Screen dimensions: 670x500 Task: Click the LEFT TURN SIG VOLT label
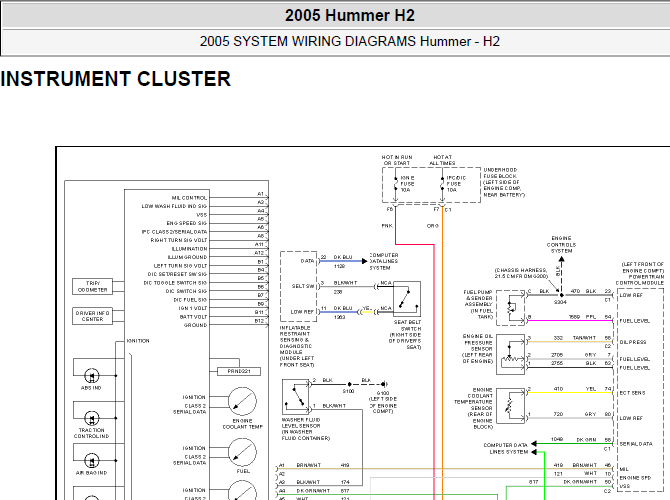point(180,266)
